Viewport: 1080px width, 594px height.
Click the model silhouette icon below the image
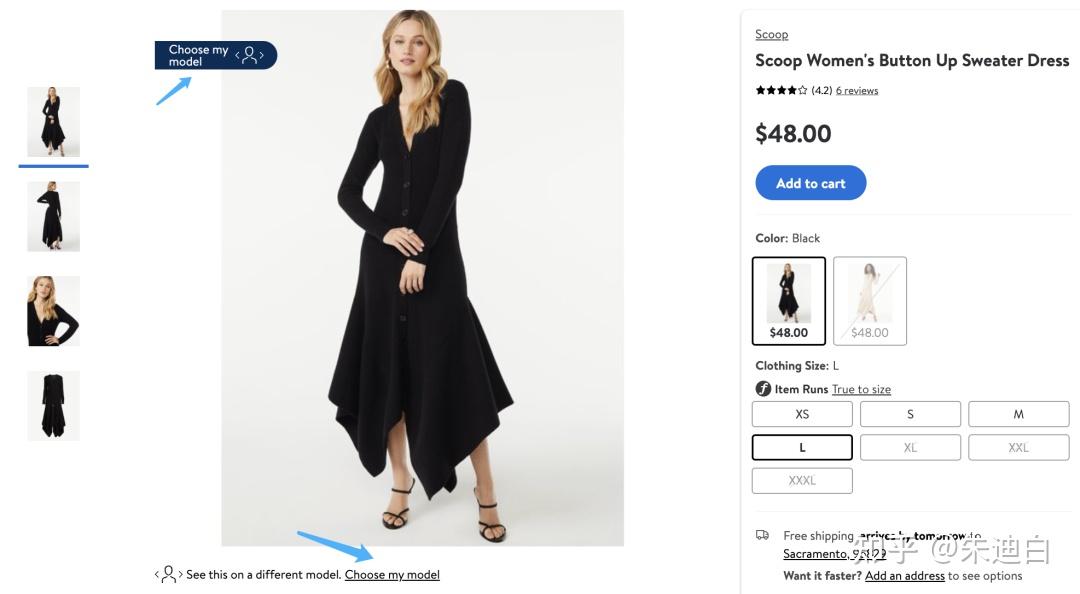point(168,574)
